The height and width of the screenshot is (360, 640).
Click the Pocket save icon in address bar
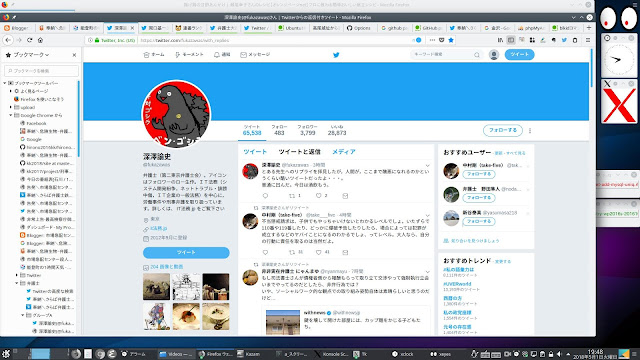tap(442, 40)
